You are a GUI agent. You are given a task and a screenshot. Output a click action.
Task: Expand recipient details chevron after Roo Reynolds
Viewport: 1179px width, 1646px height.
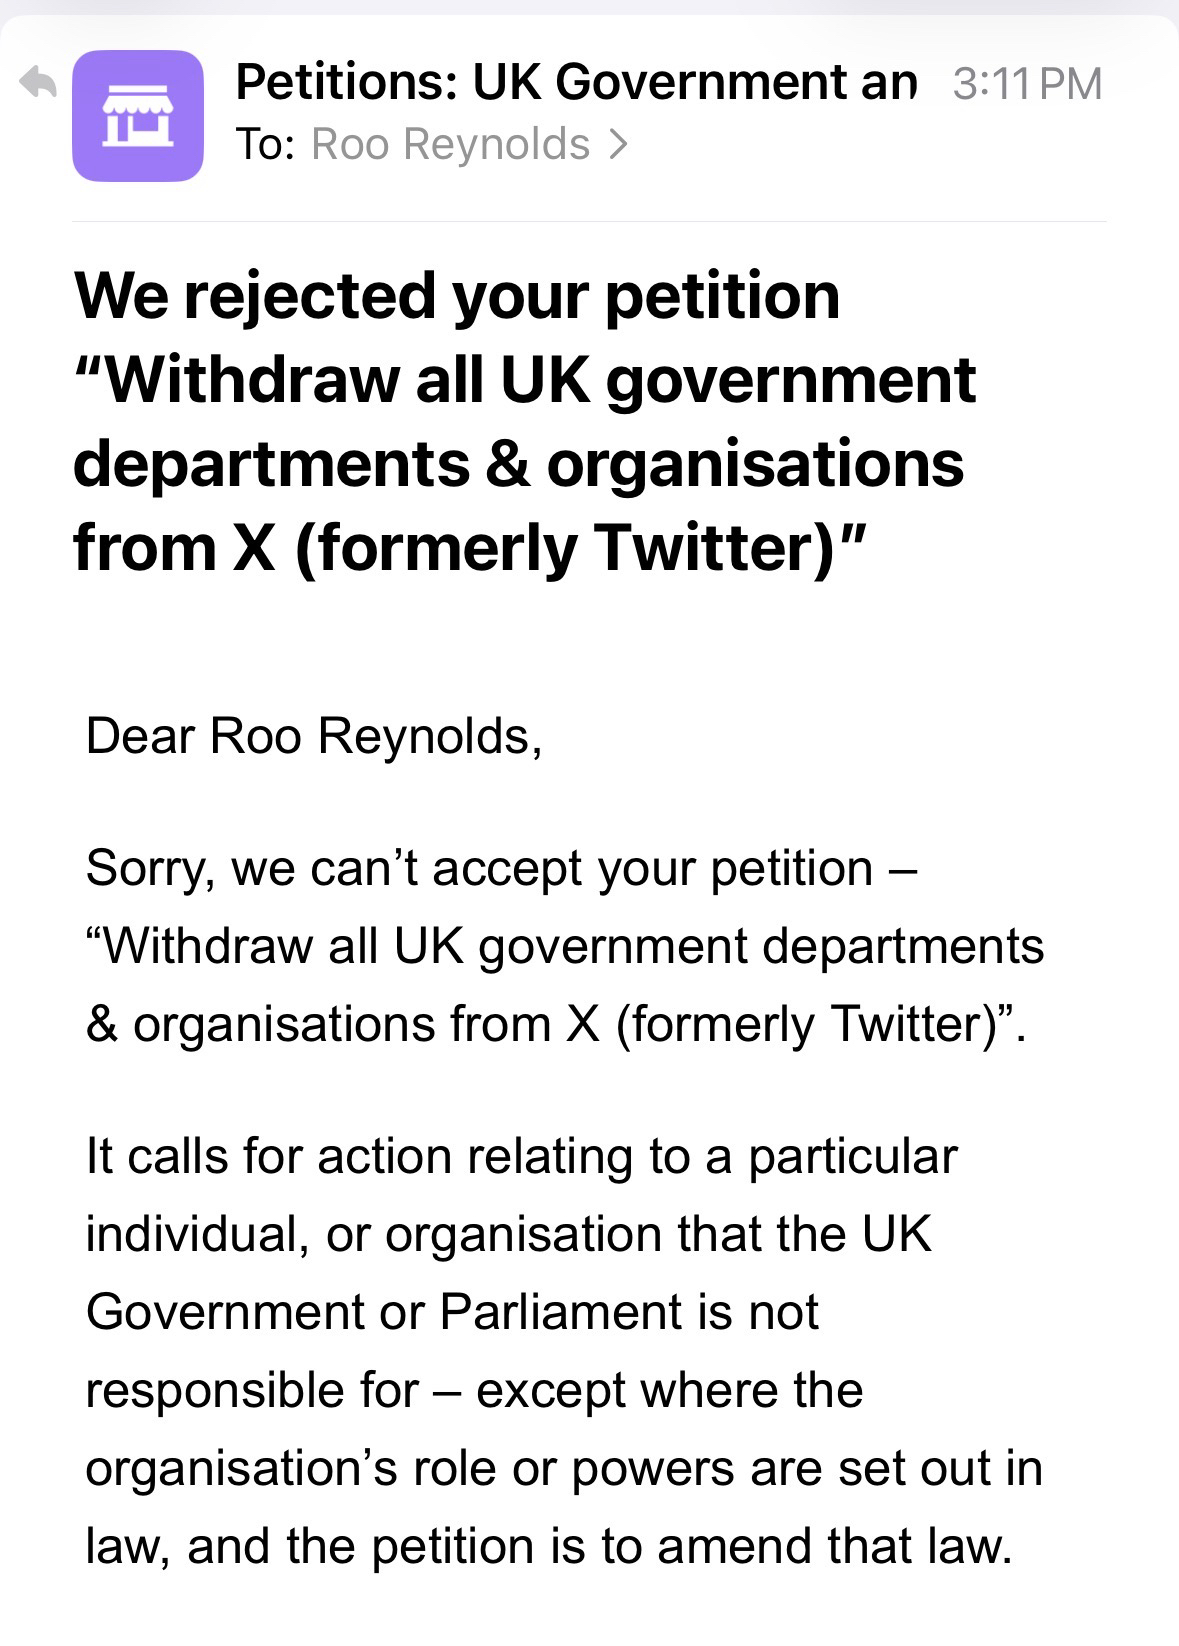(x=619, y=145)
